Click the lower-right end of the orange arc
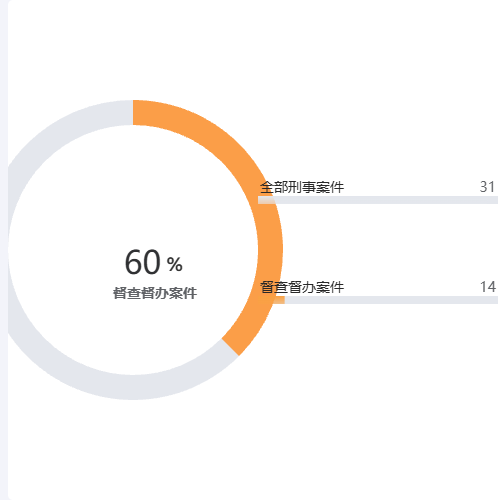500x500 pixels. 231,347
